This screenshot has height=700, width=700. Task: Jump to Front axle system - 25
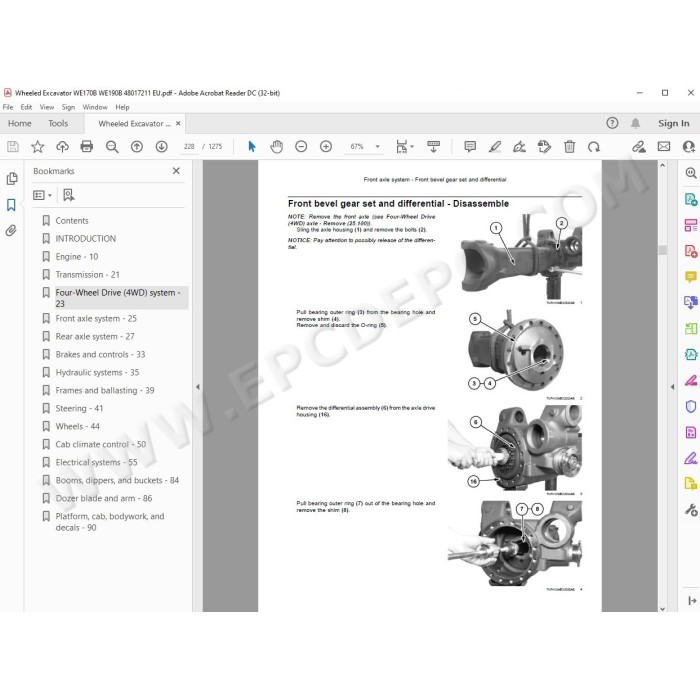click(96, 318)
